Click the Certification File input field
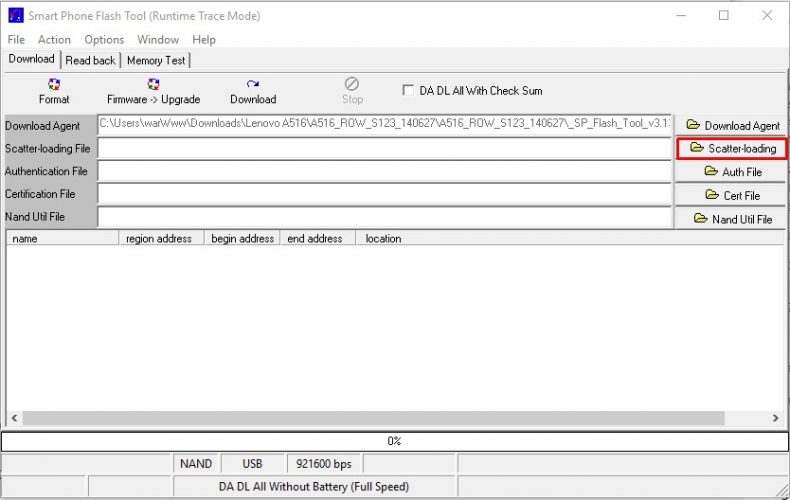Viewport: 790px width, 500px height. pyautogui.click(x=384, y=194)
